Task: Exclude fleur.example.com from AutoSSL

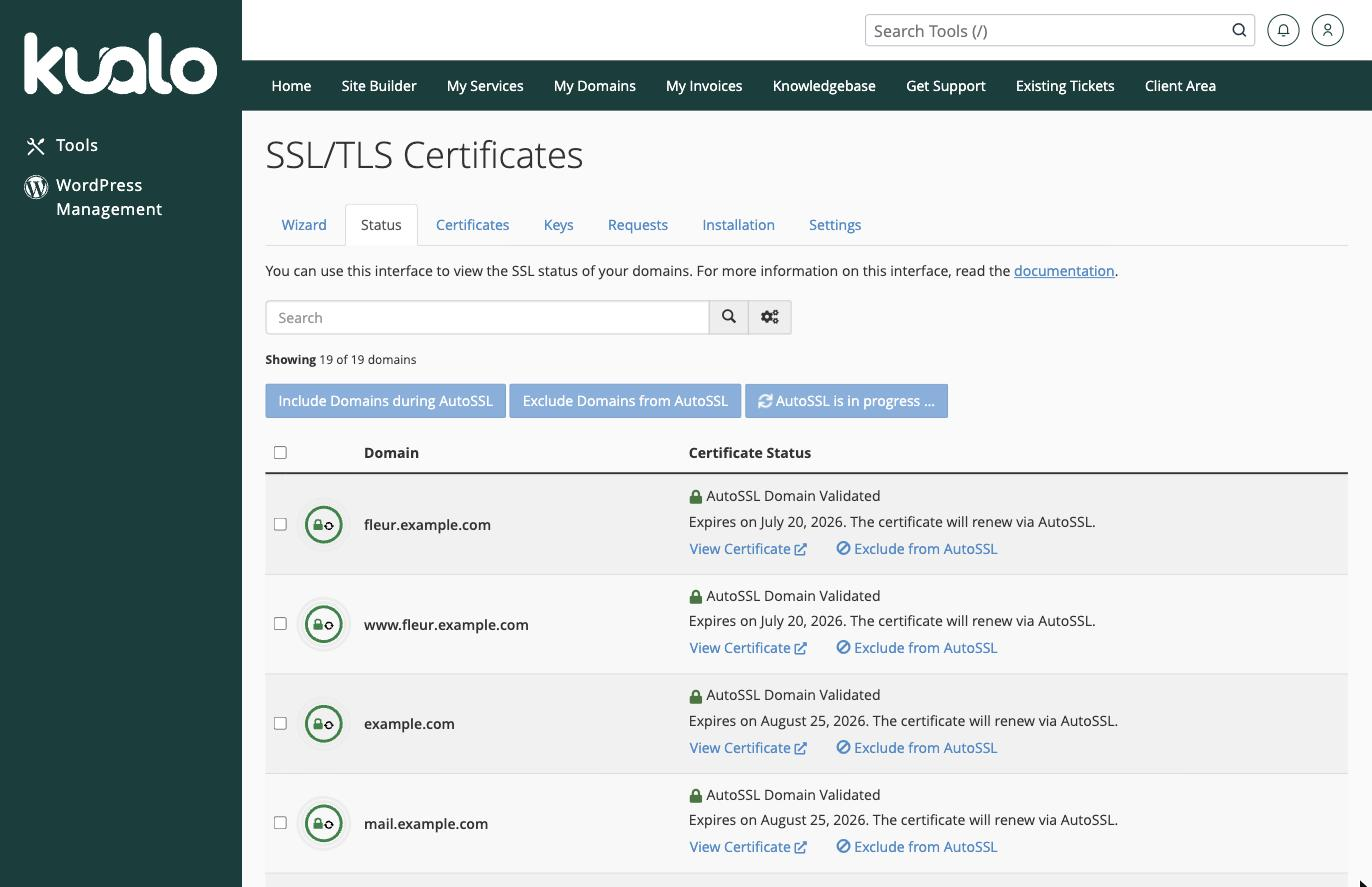Action: [917, 549]
